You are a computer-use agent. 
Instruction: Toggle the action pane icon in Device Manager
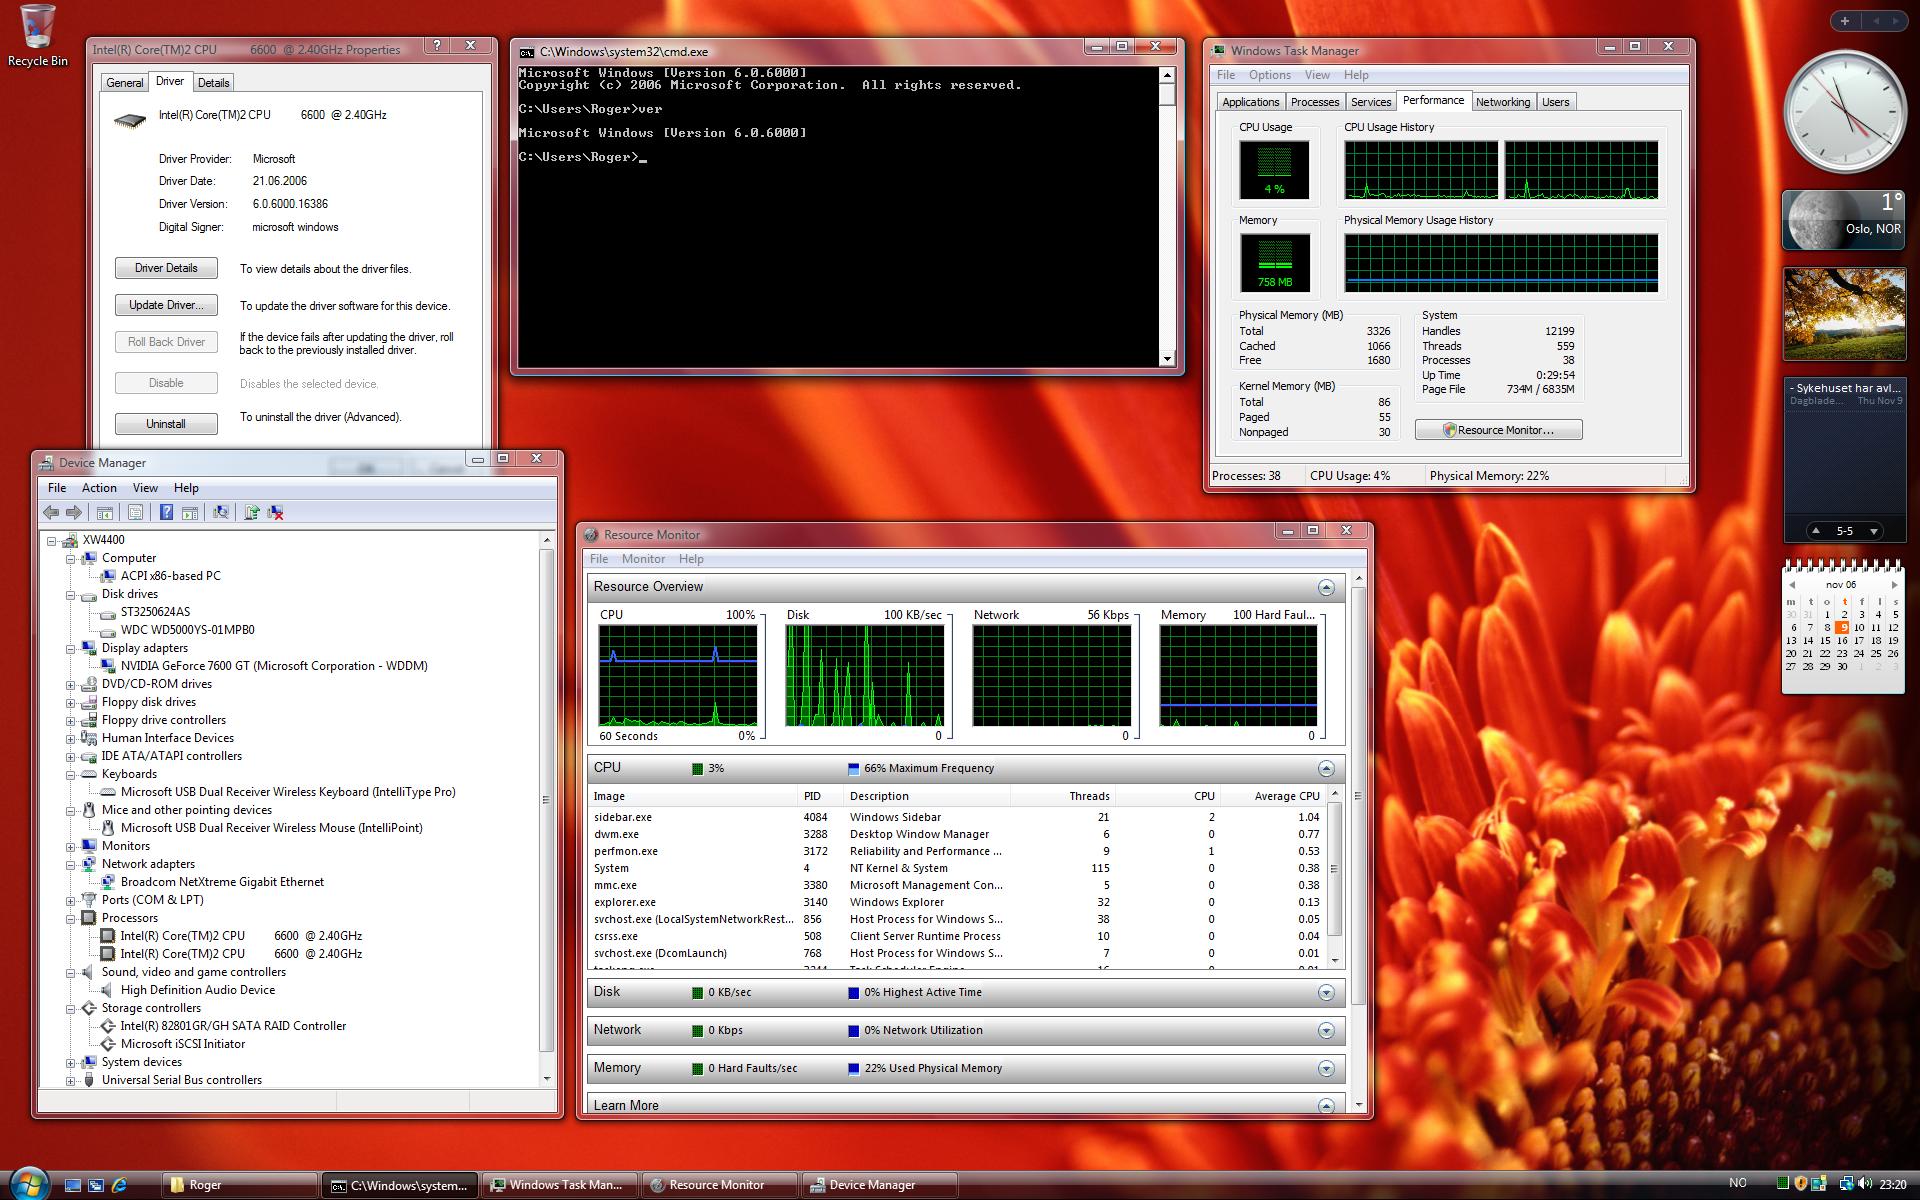190,512
